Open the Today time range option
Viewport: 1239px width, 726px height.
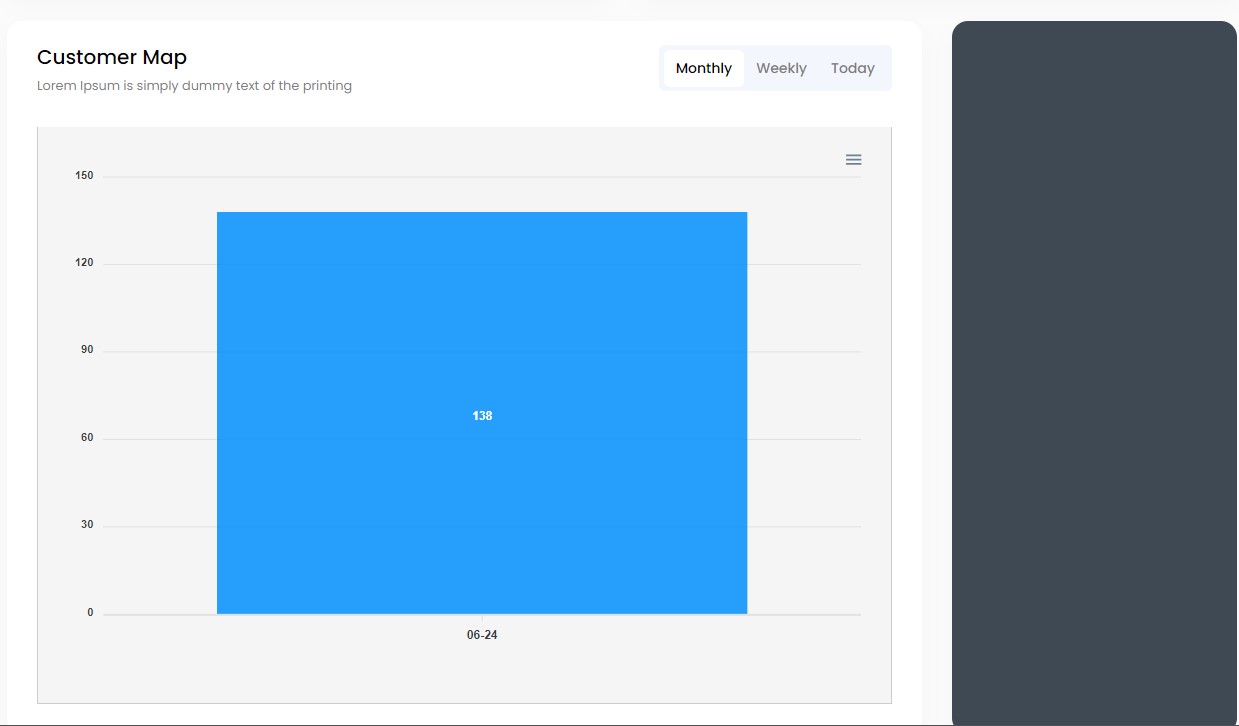tap(852, 68)
